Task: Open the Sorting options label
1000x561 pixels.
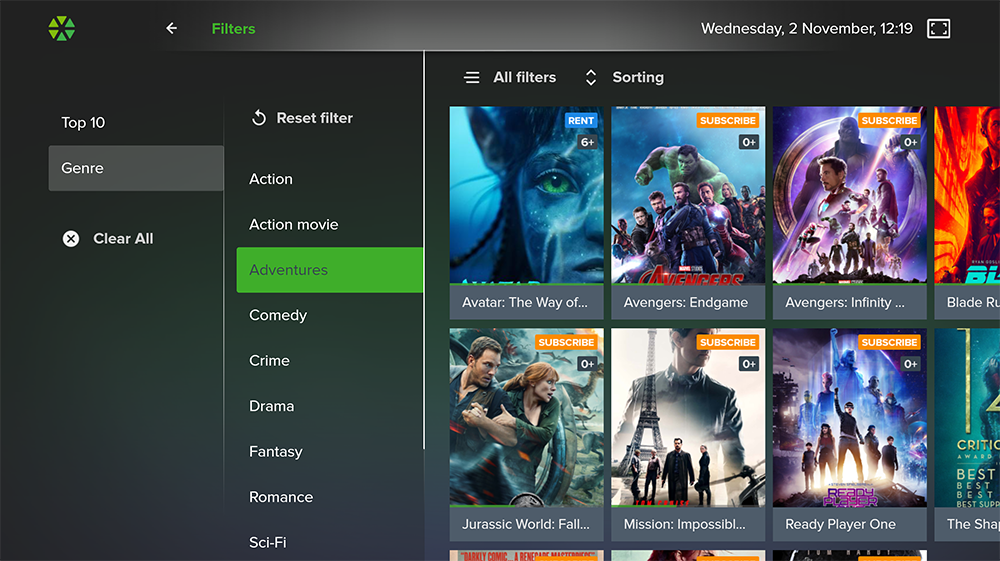Action: click(638, 77)
